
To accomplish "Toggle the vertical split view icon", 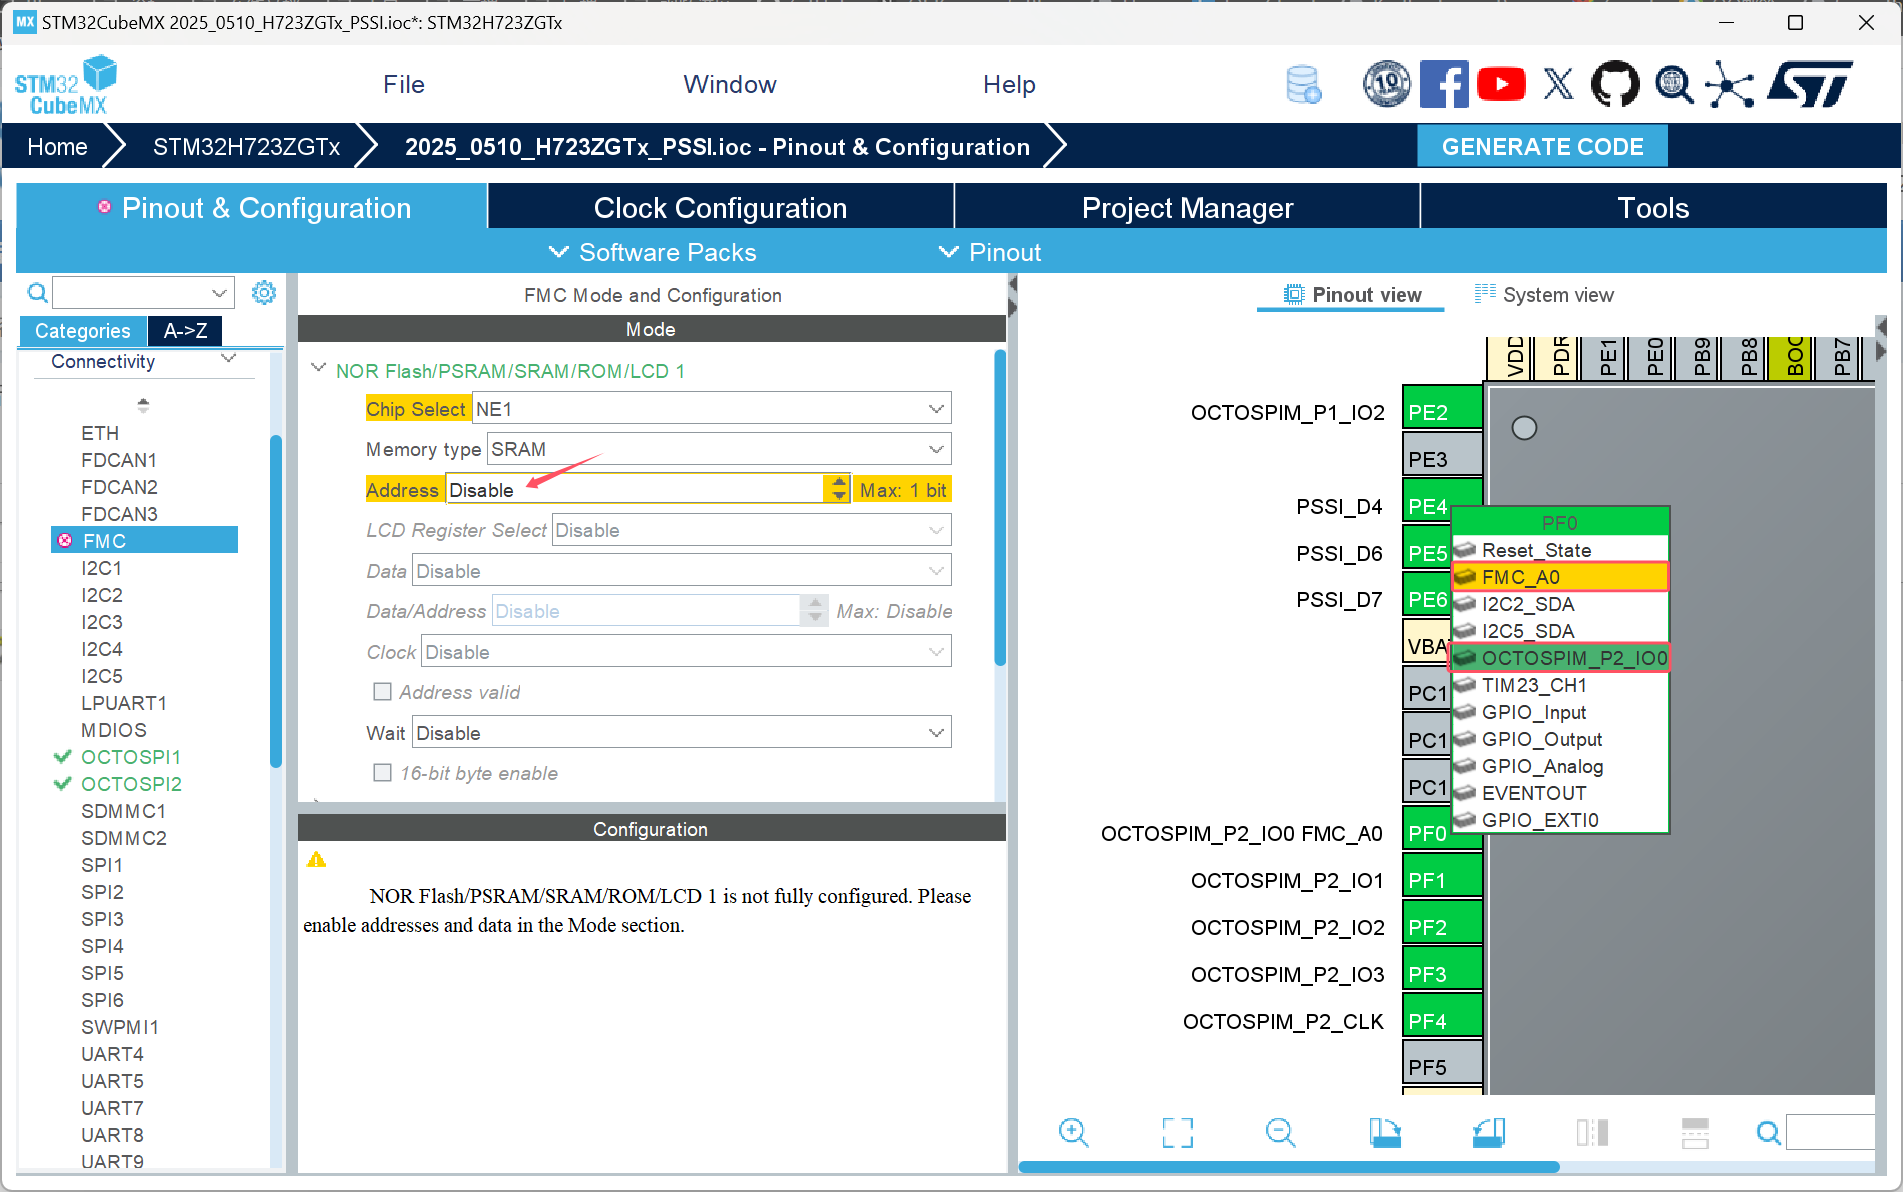I will (1592, 1132).
